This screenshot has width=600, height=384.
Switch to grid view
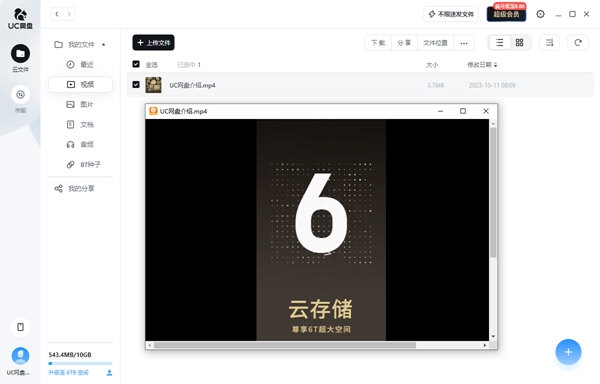tap(519, 42)
